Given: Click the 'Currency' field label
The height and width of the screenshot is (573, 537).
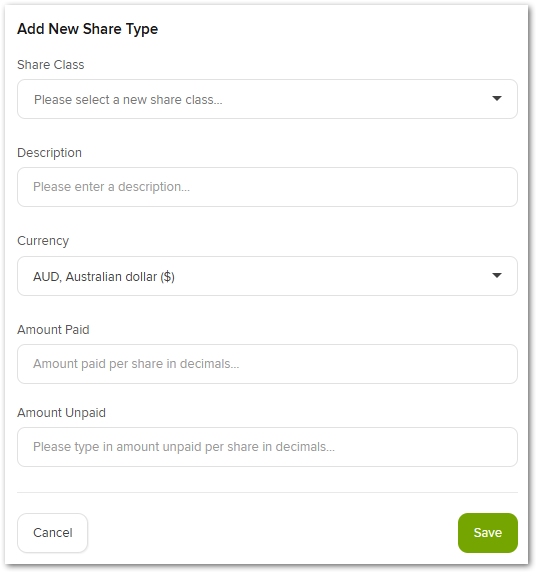Looking at the screenshot, I should pyautogui.click(x=43, y=241).
